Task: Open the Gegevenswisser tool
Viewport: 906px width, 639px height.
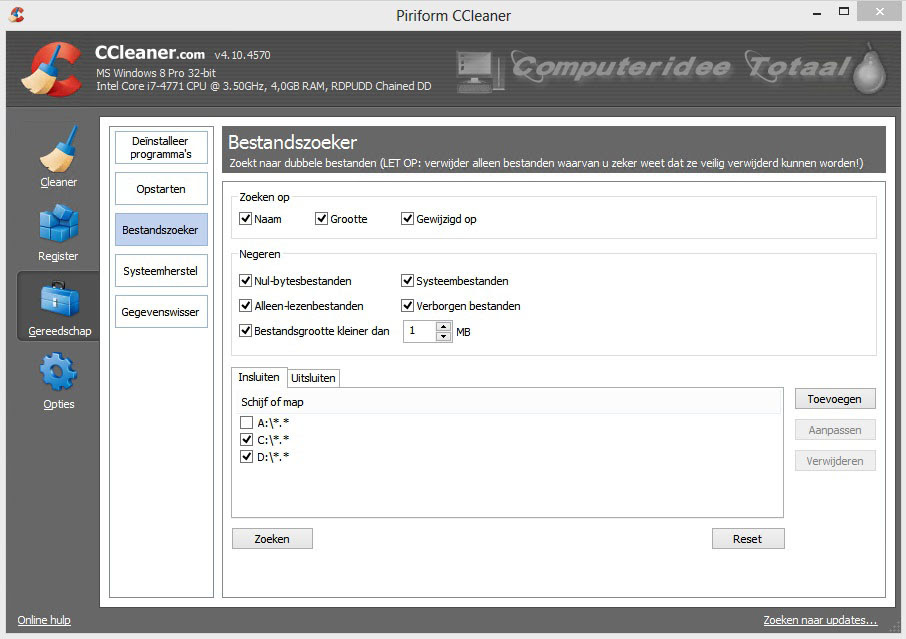Action: pos(161,312)
